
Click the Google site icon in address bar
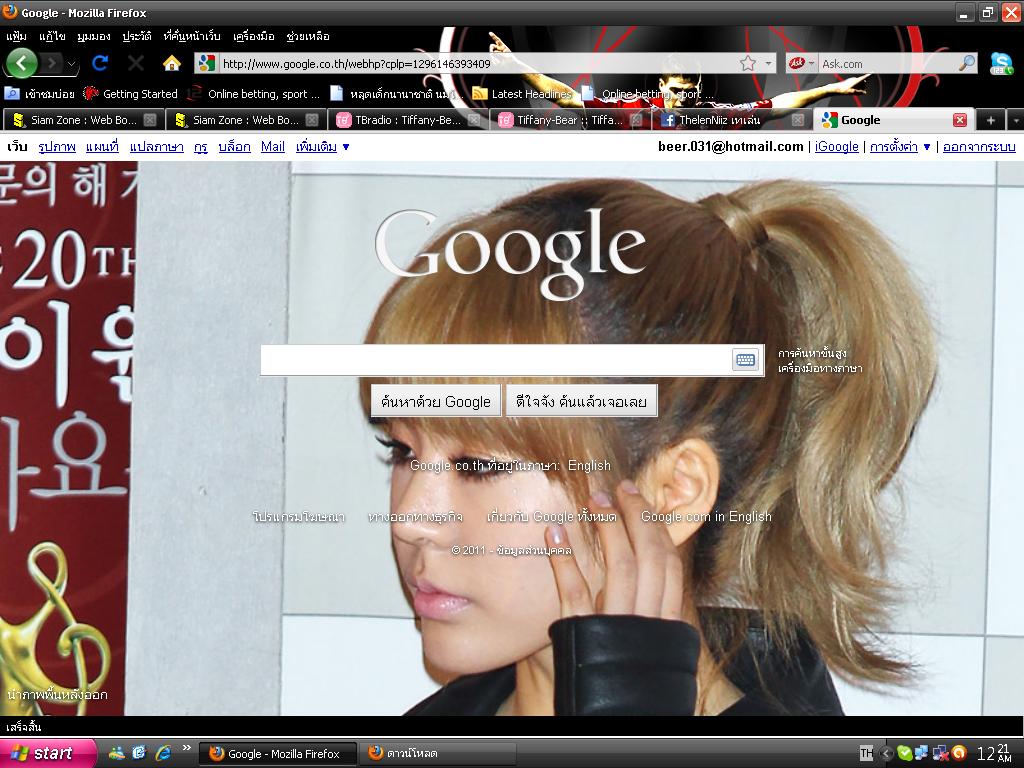tap(206, 63)
